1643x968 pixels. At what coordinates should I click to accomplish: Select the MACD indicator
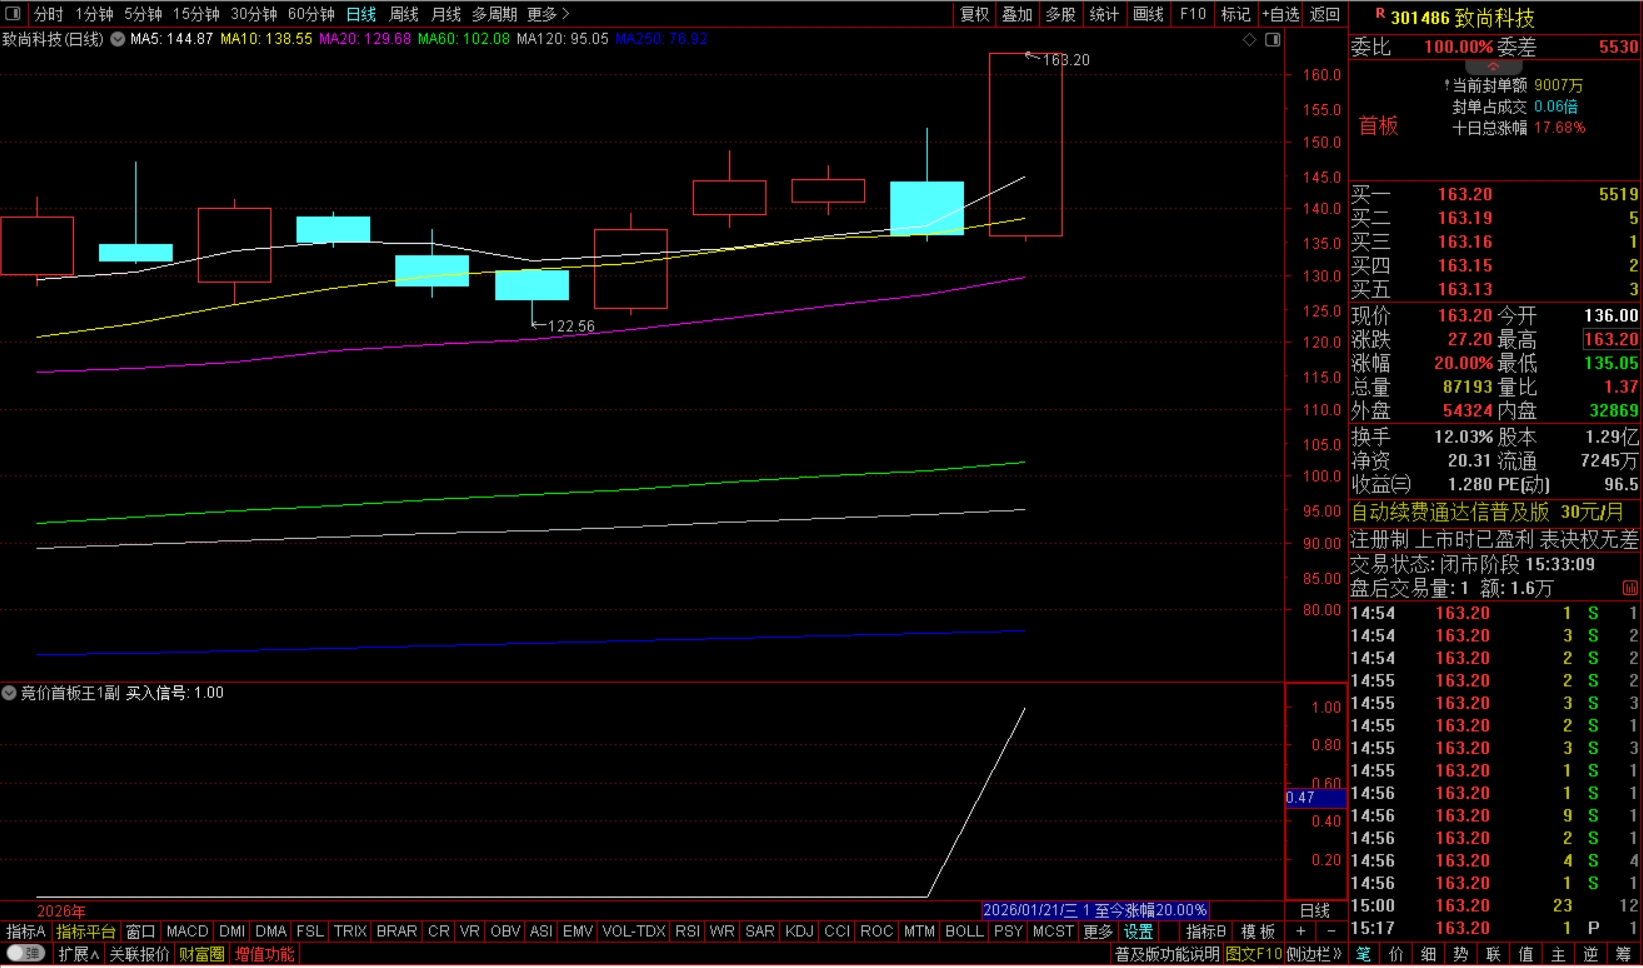tap(187, 931)
